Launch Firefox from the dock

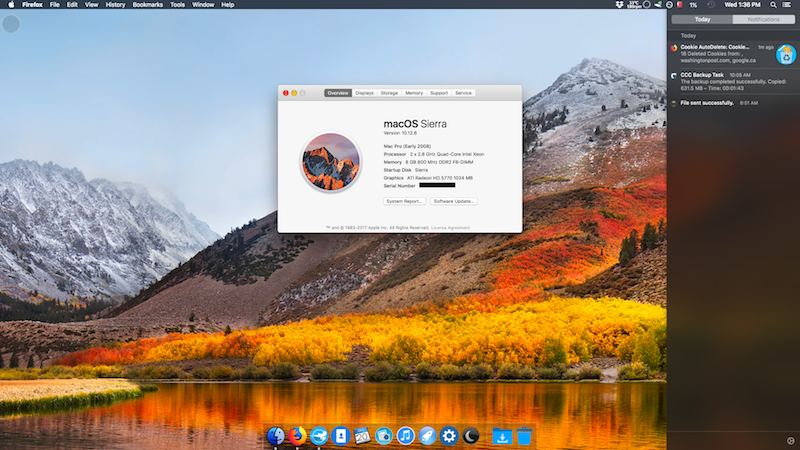tap(297, 436)
